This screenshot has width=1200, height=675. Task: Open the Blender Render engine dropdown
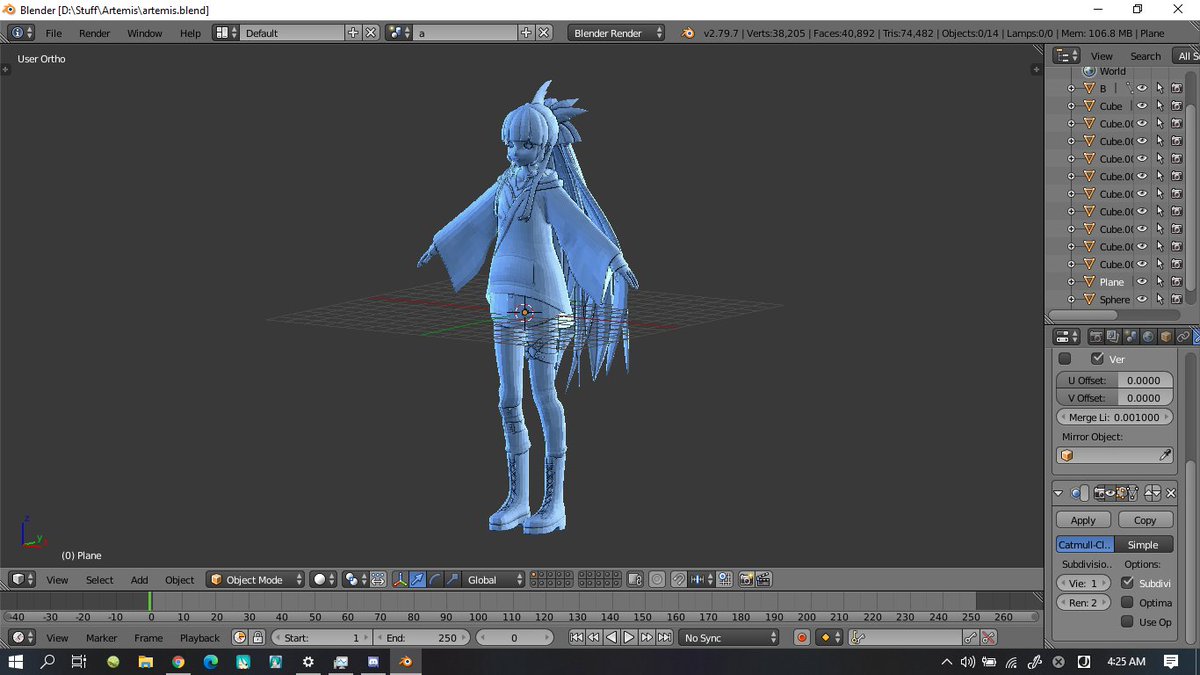(x=617, y=33)
